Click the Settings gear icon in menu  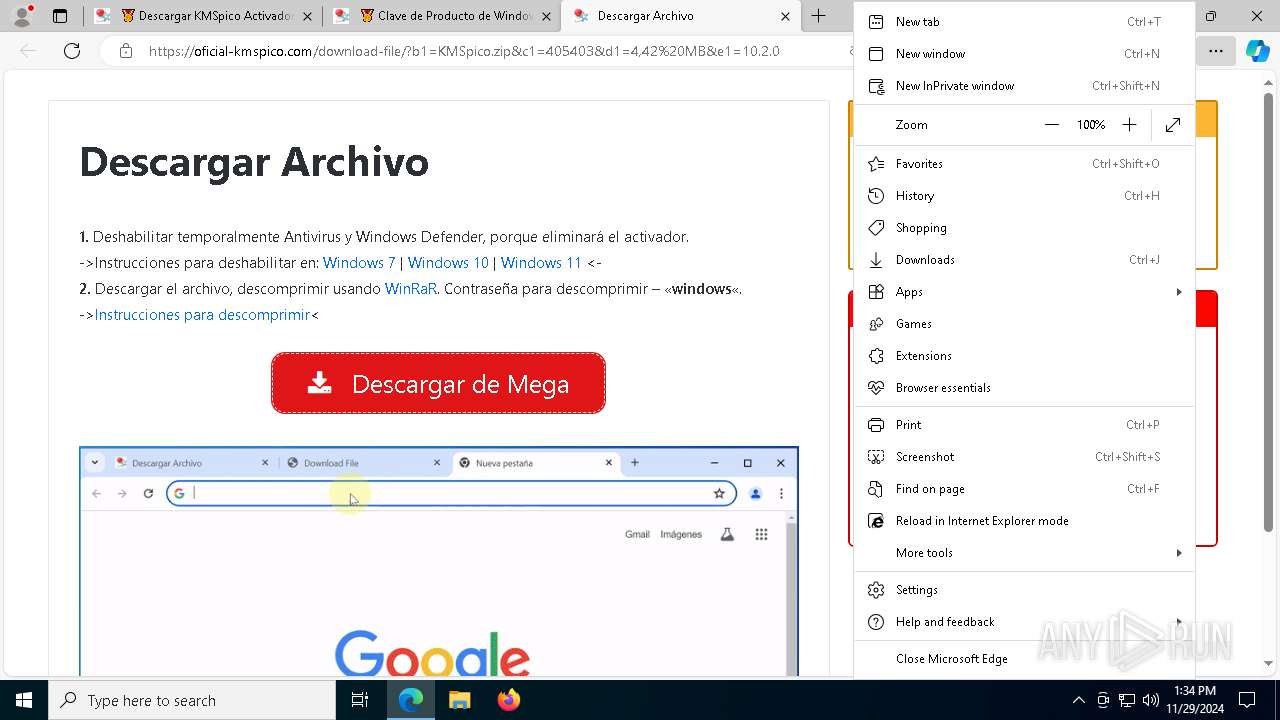click(876, 590)
